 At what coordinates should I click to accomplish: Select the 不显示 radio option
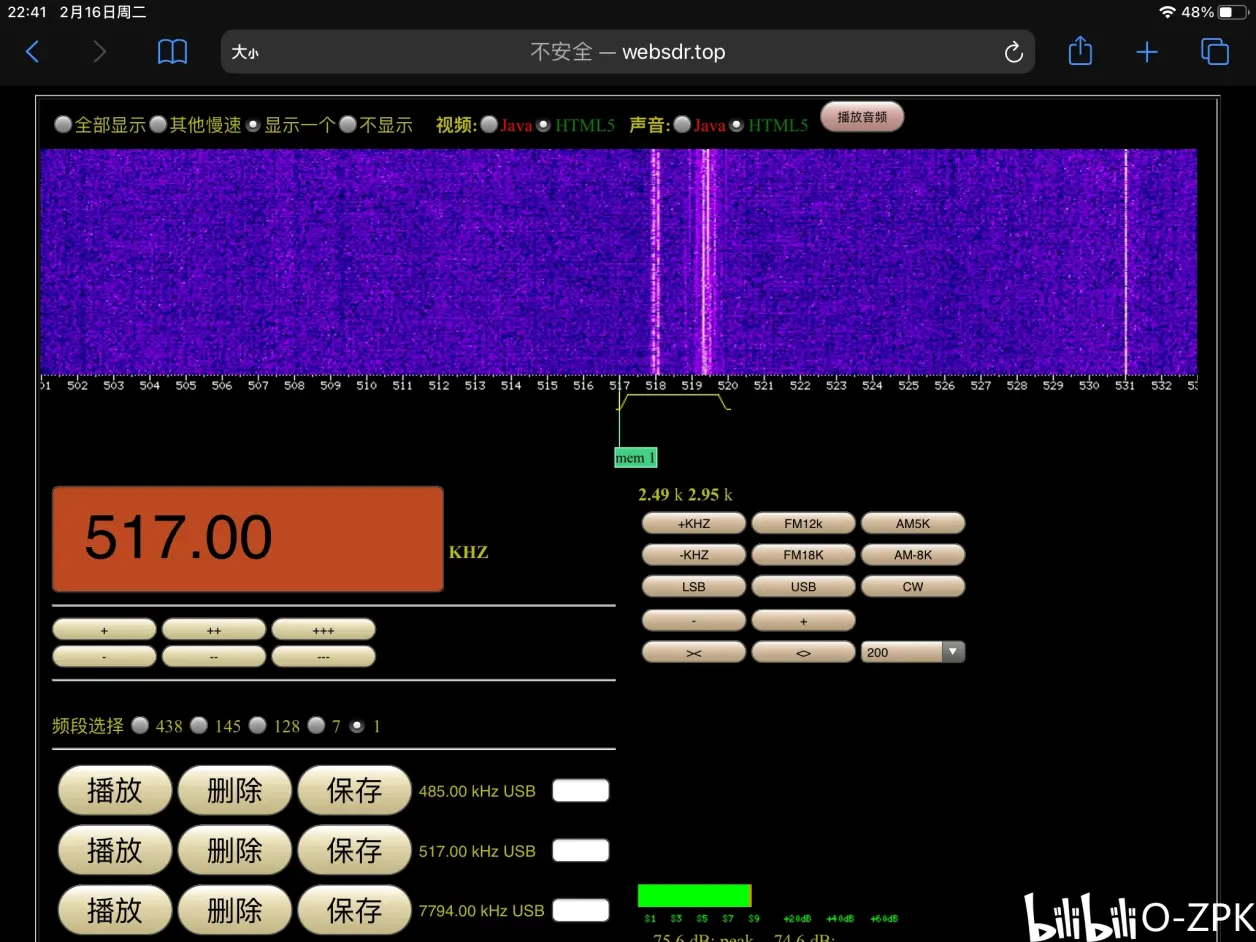click(x=348, y=125)
